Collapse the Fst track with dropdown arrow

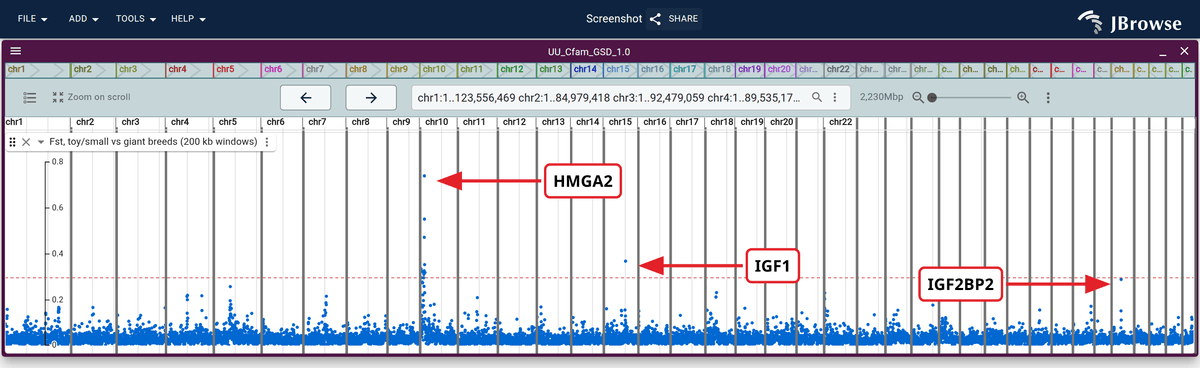41,142
